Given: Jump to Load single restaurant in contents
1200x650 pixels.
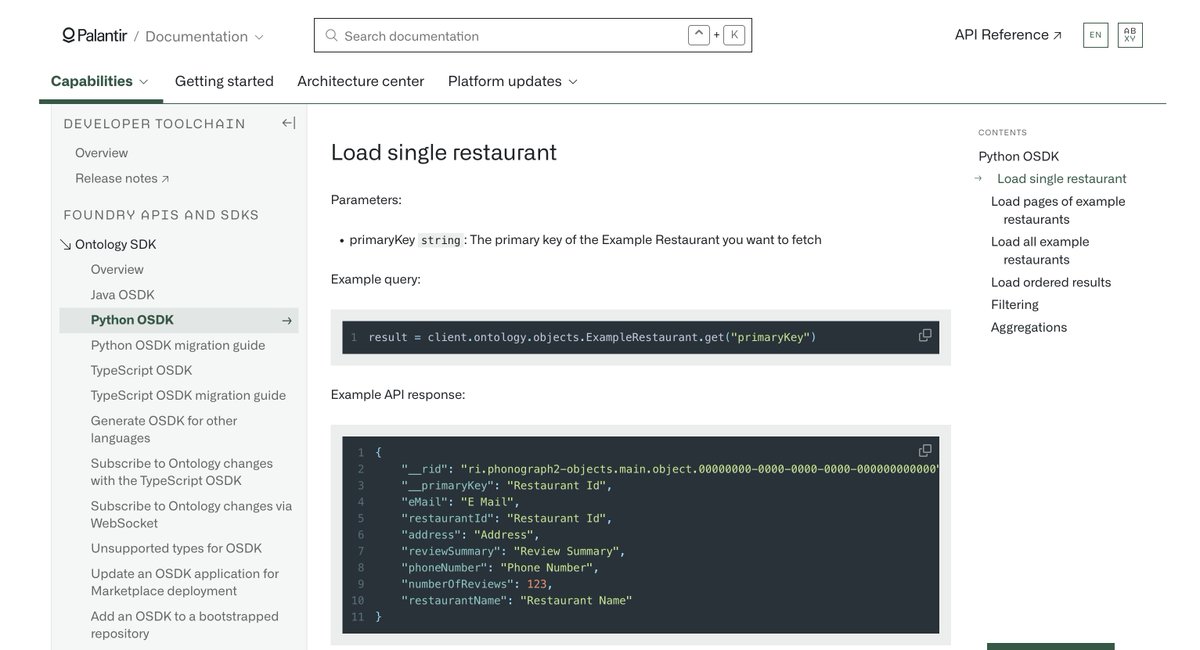Looking at the screenshot, I should 1062,179.
